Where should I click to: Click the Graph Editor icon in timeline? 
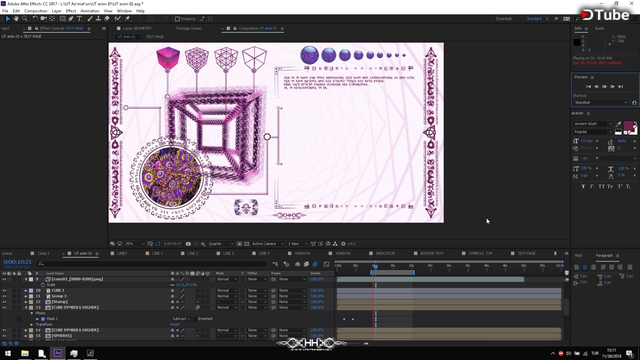[x=326, y=264]
